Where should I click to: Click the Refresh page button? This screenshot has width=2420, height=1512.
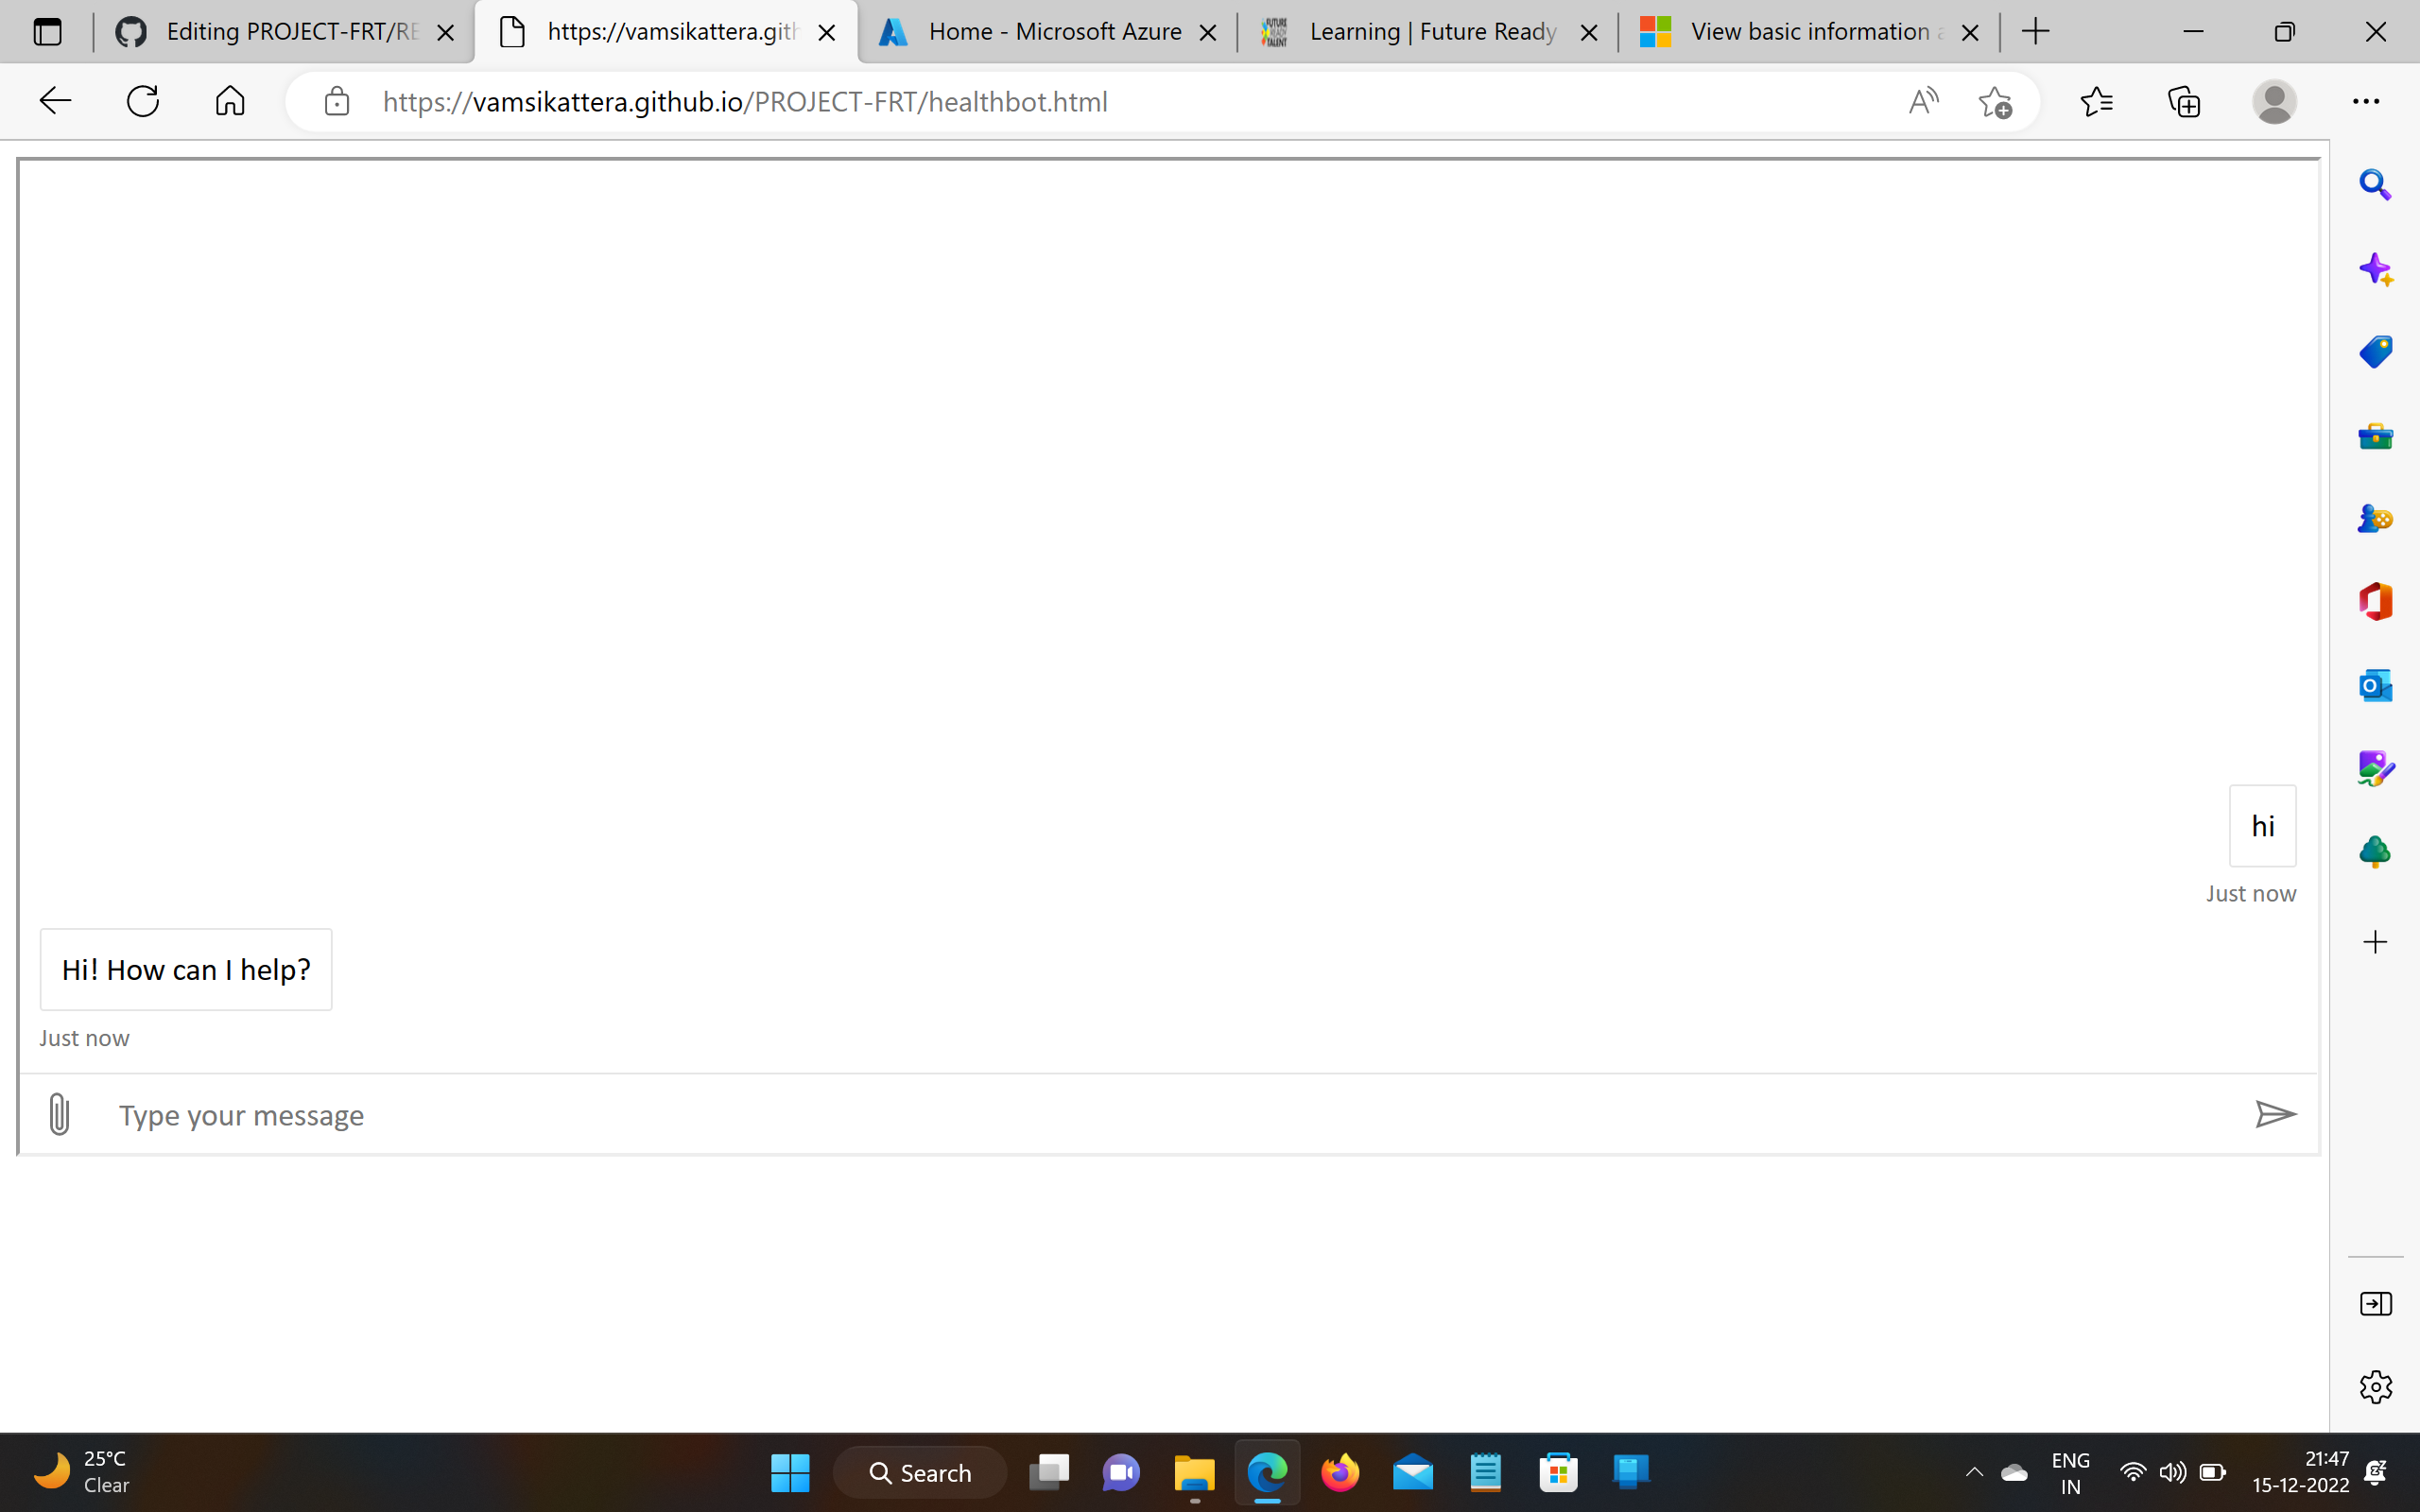coord(143,102)
